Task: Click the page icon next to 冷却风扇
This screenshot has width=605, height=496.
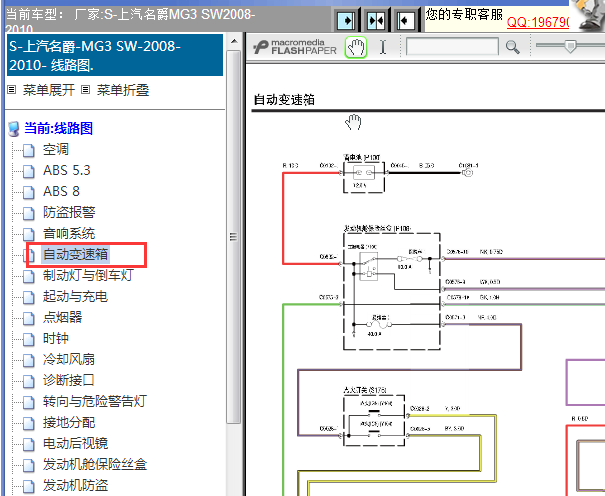Action: 29,360
